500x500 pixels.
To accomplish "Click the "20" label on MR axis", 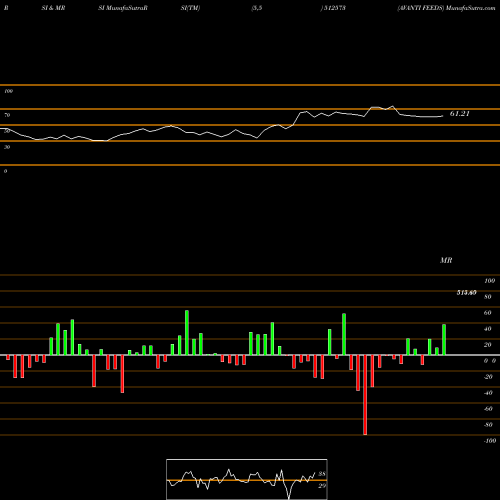I will (488, 345).
